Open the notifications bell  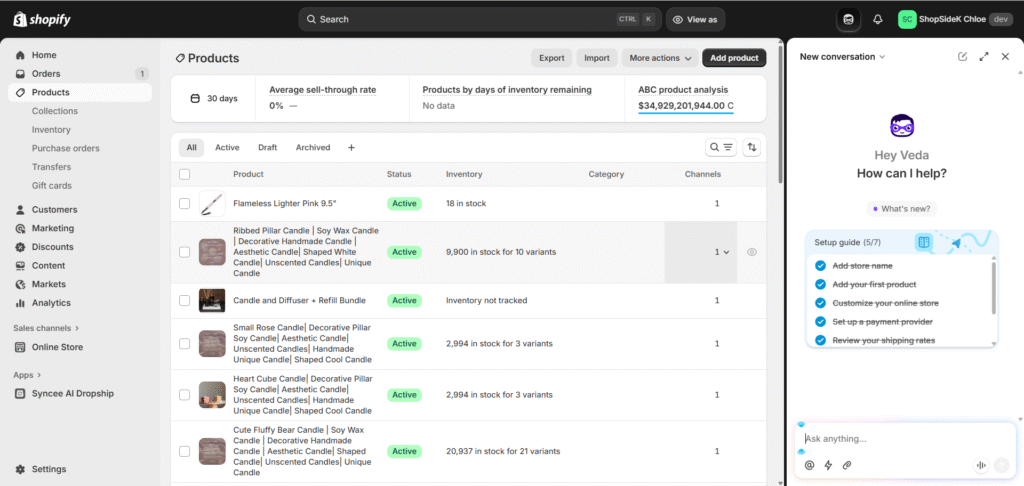[878, 20]
